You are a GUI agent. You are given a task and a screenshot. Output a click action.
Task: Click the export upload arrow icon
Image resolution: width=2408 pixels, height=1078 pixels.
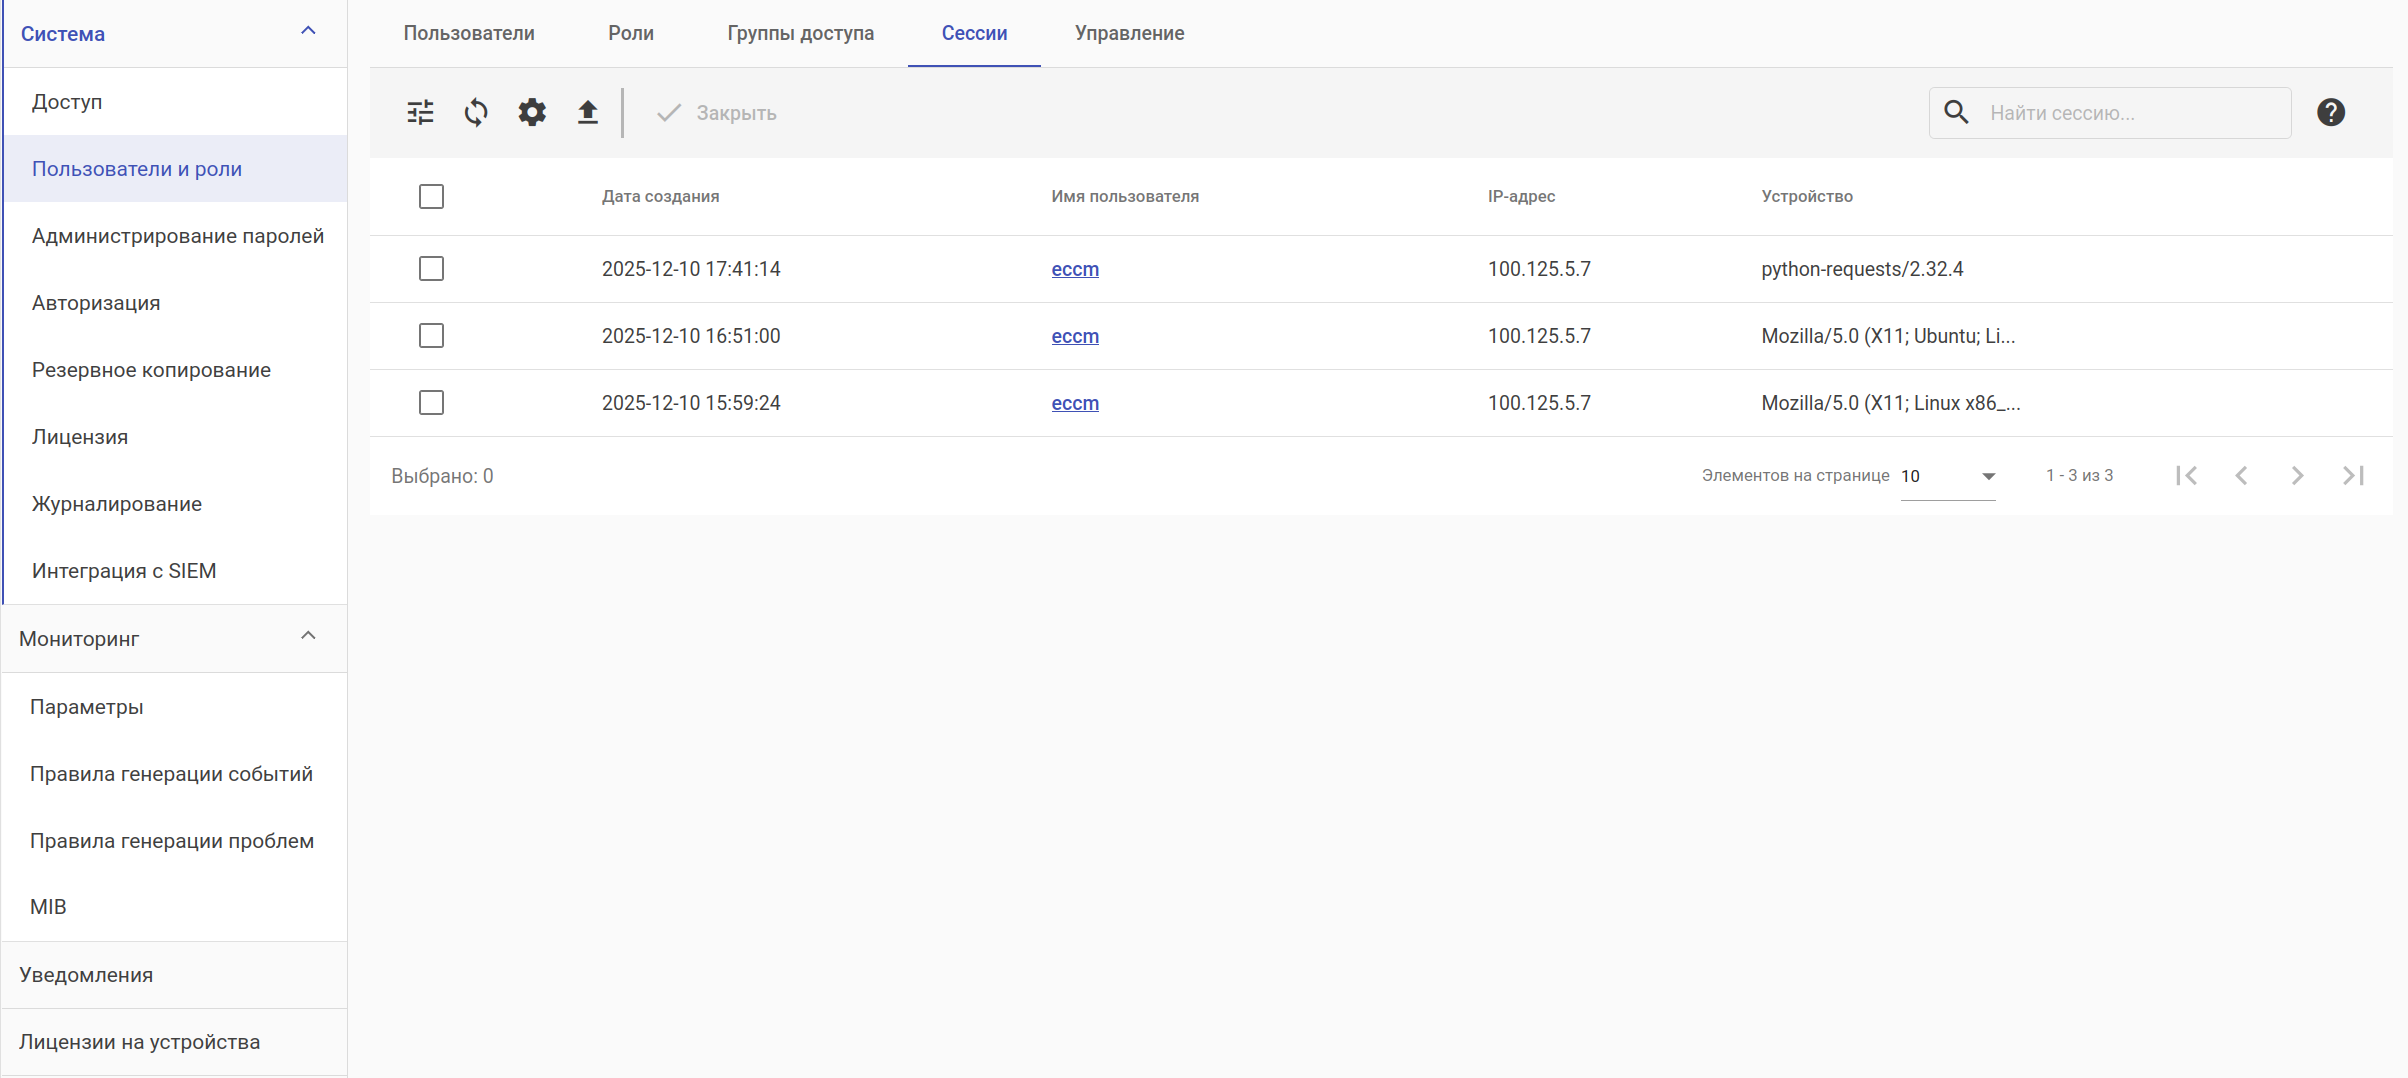click(588, 112)
